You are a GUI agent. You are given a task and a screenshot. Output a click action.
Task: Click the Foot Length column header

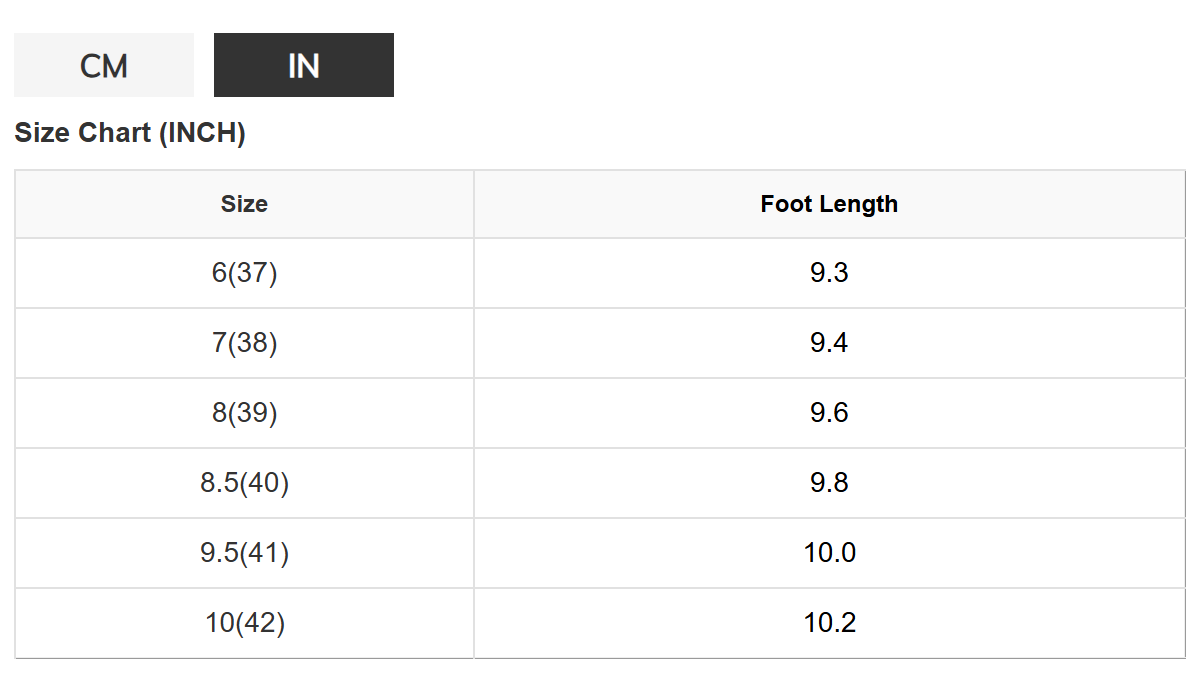click(829, 204)
